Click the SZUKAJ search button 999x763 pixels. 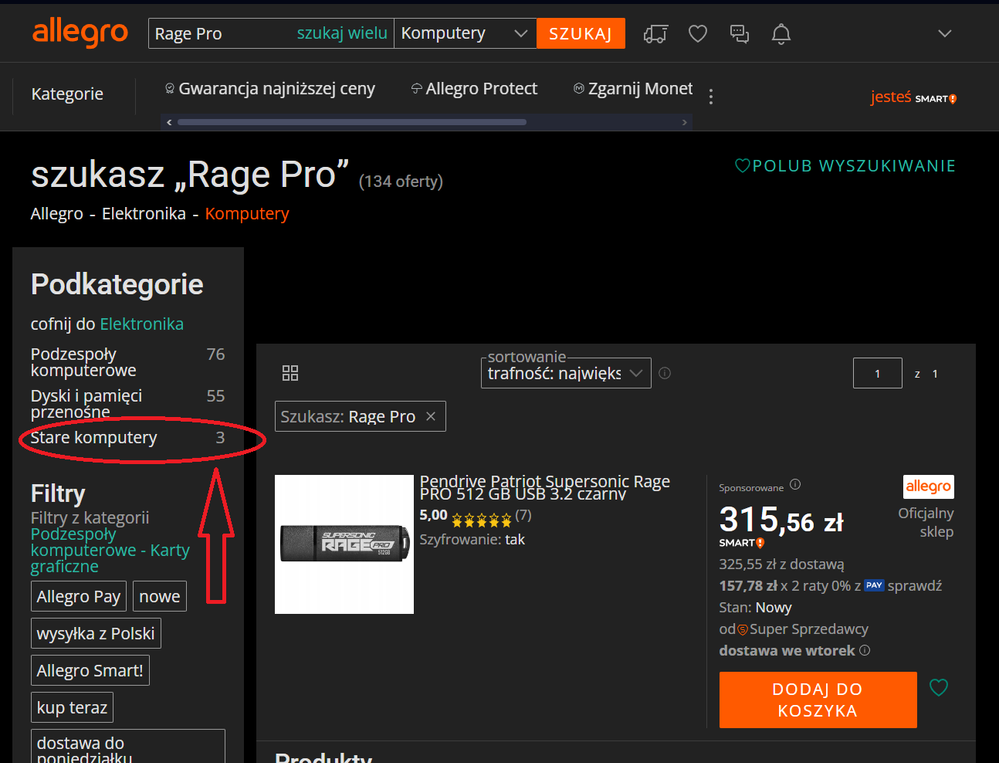(x=580, y=33)
